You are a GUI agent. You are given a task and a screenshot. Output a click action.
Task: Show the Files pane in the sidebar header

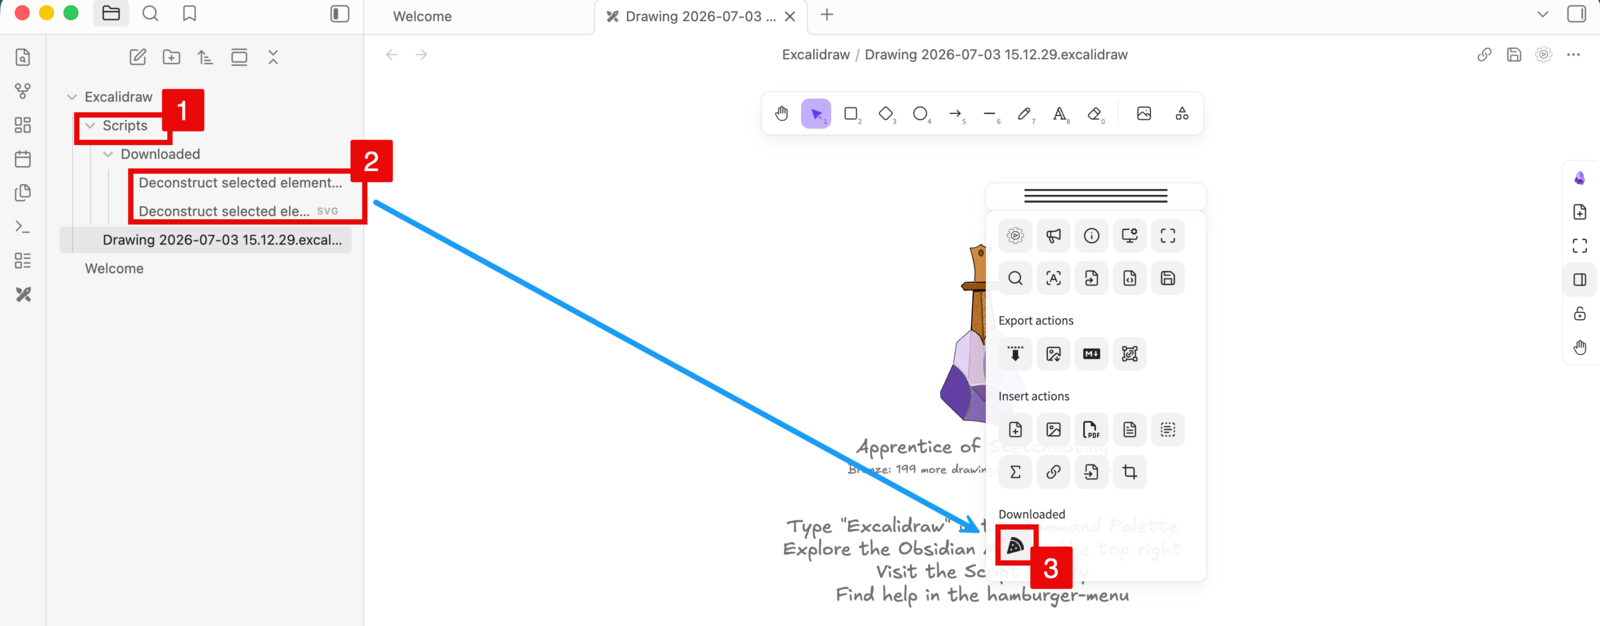pyautogui.click(x=111, y=14)
